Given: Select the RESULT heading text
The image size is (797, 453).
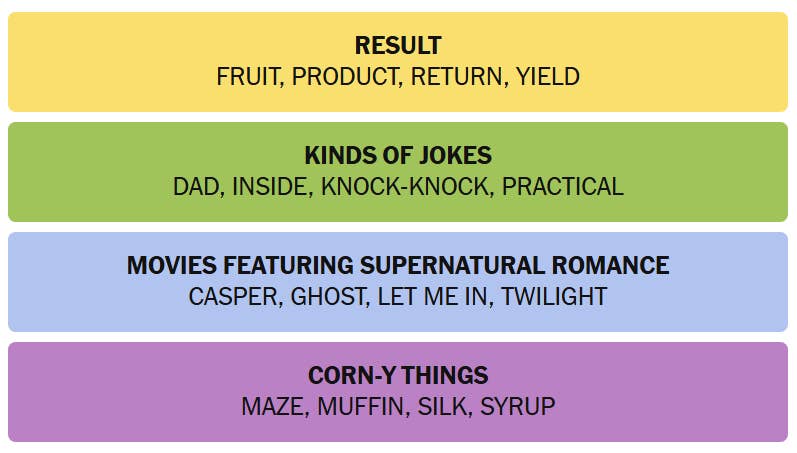Looking at the screenshot, I should [398, 46].
